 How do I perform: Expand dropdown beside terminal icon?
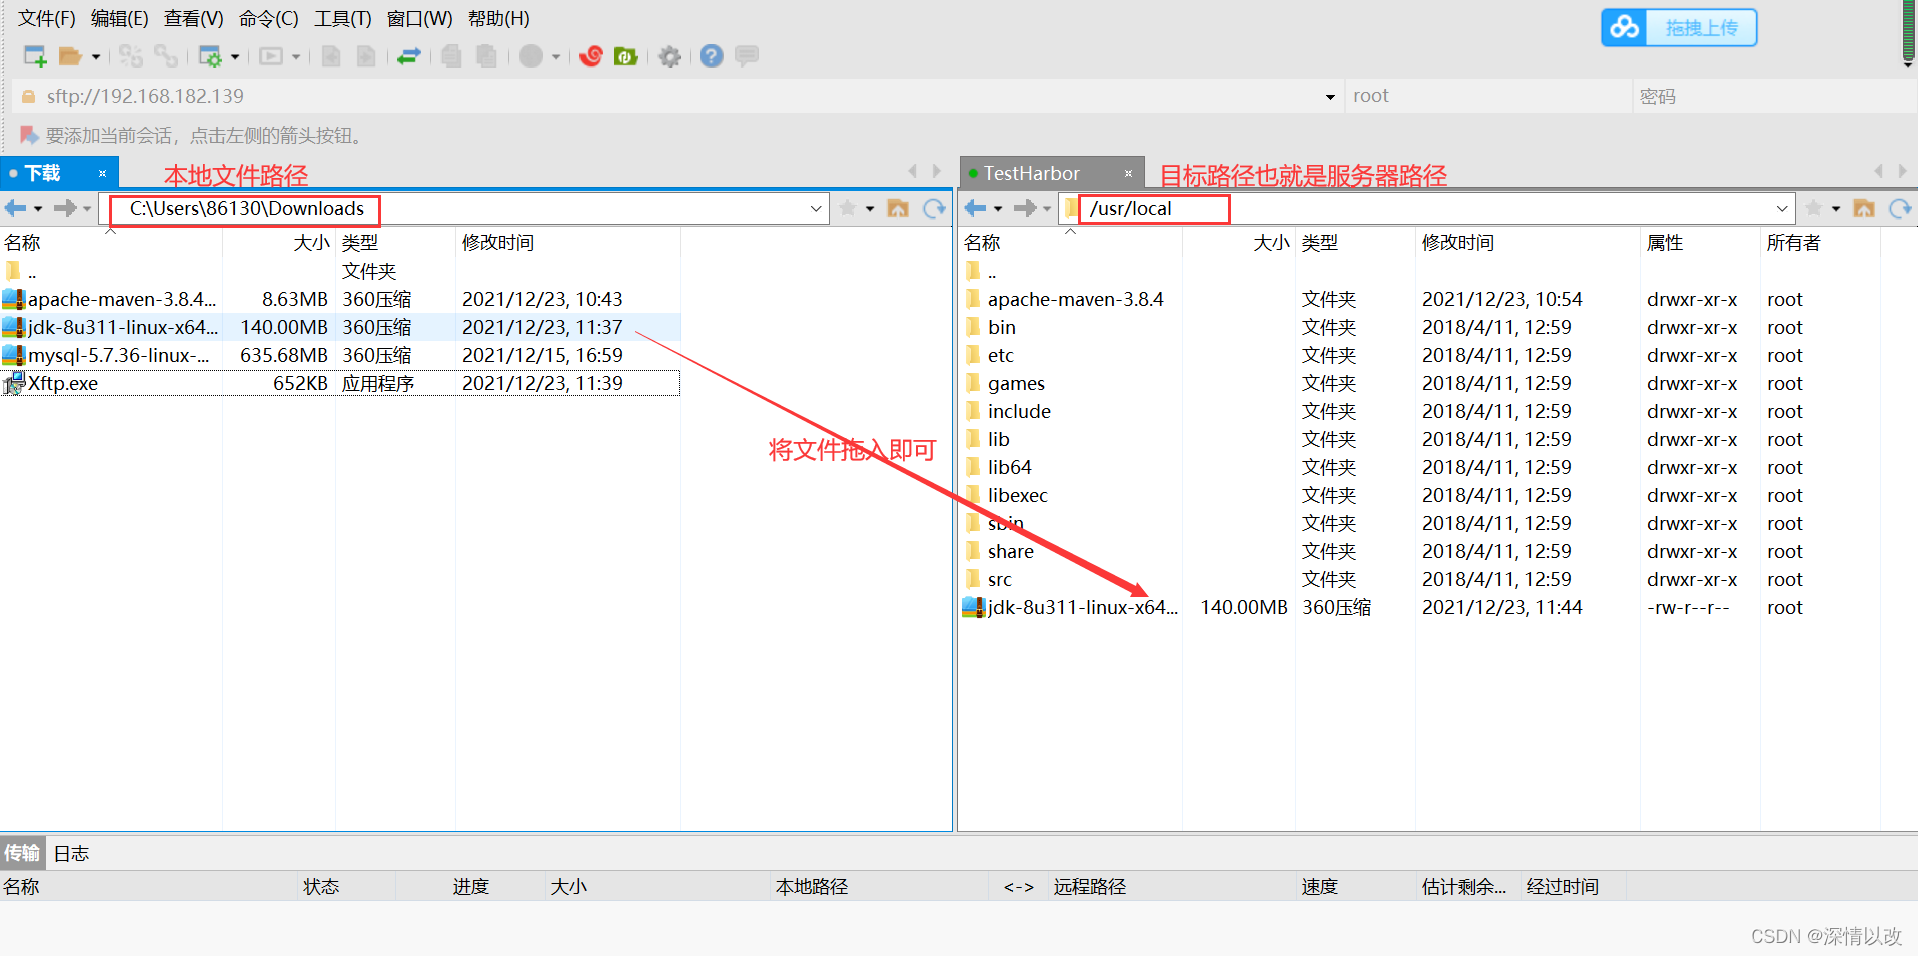point(296,57)
